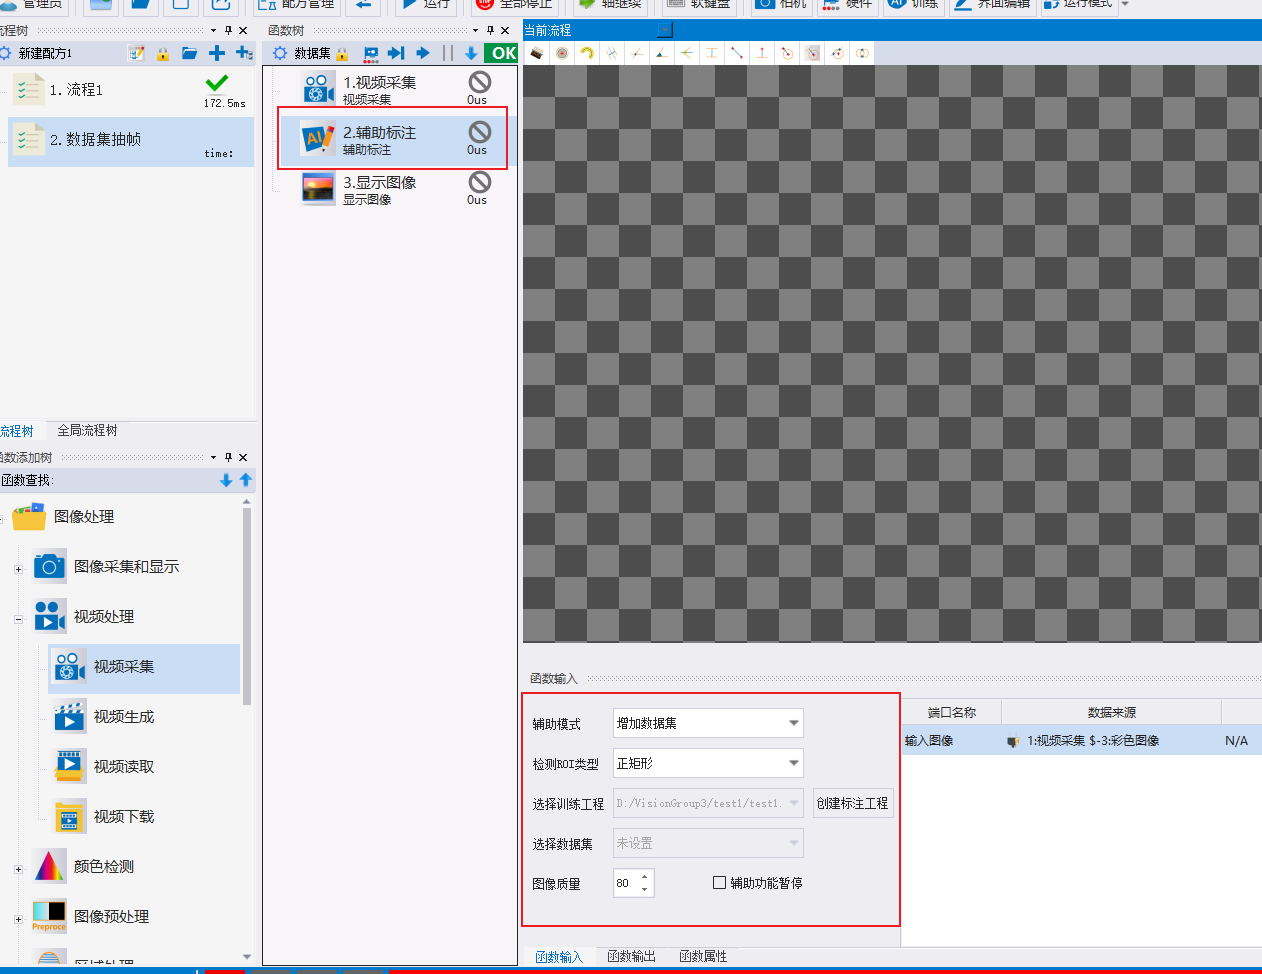Image resolution: width=1262 pixels, height=974 pixels.
Task: Click the 创建标注工程 button
Action: [x=852, y=803]
